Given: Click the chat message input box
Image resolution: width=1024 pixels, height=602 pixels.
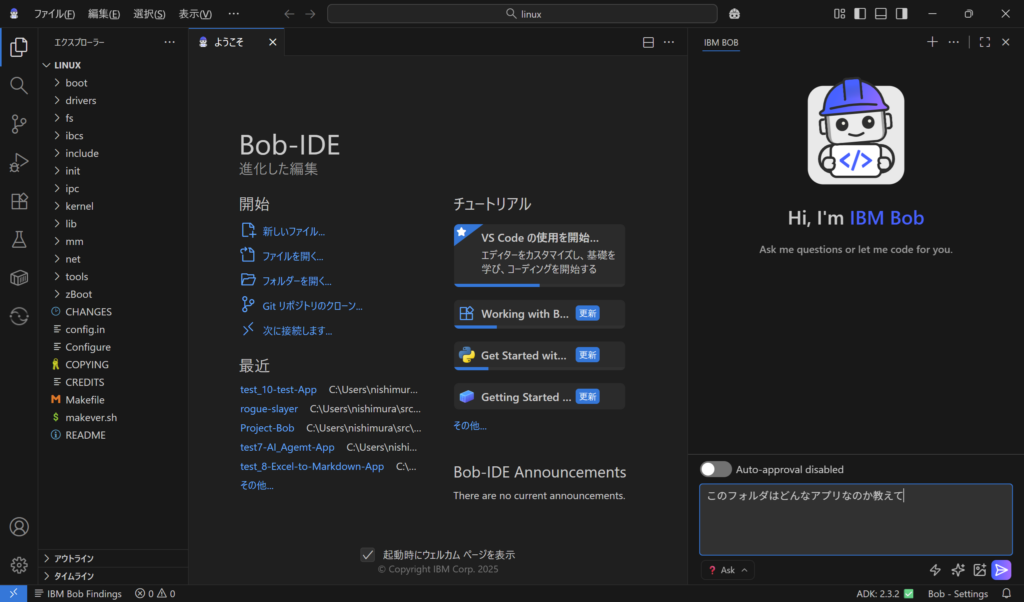Looking at the screenshot, I should (854, 518).
